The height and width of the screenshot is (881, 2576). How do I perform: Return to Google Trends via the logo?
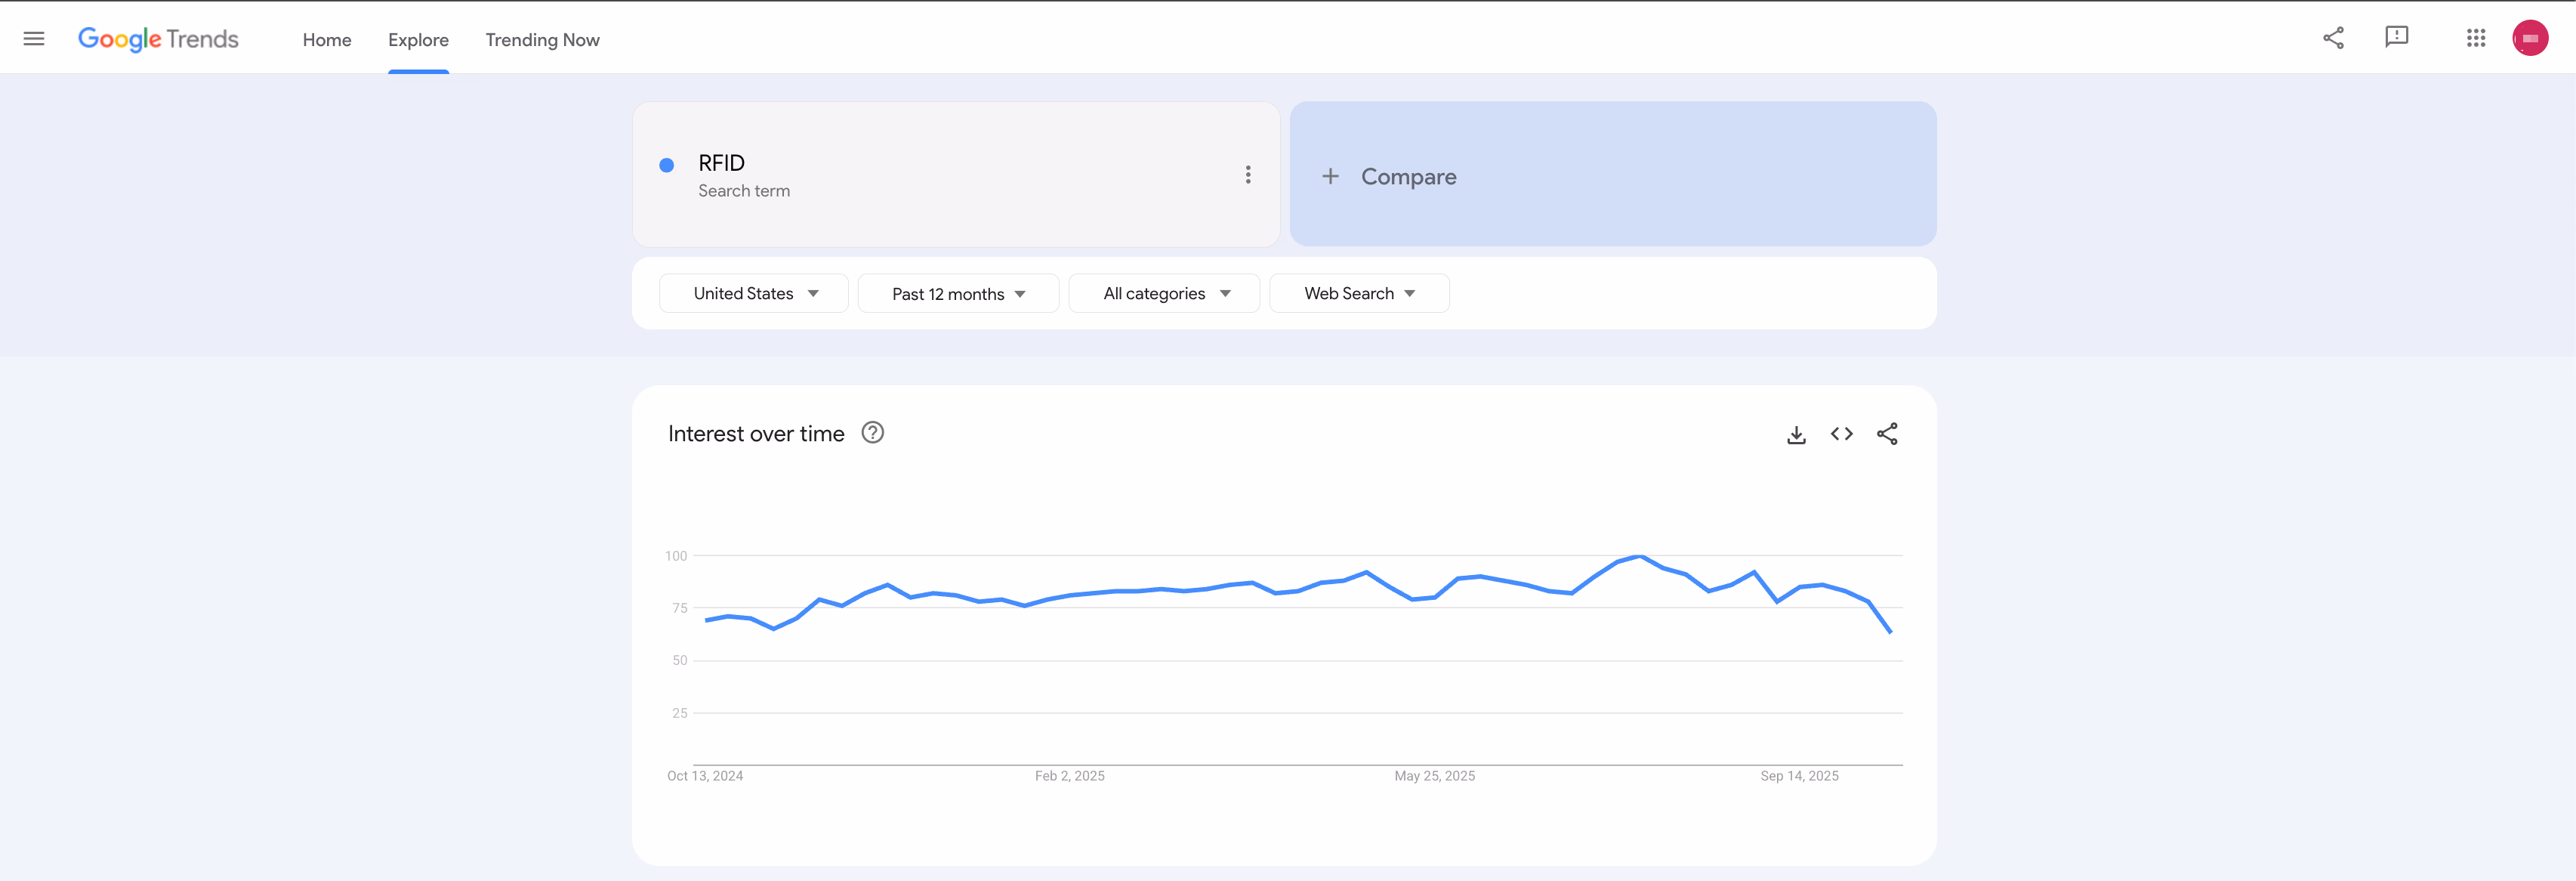(x=157, y=39)
